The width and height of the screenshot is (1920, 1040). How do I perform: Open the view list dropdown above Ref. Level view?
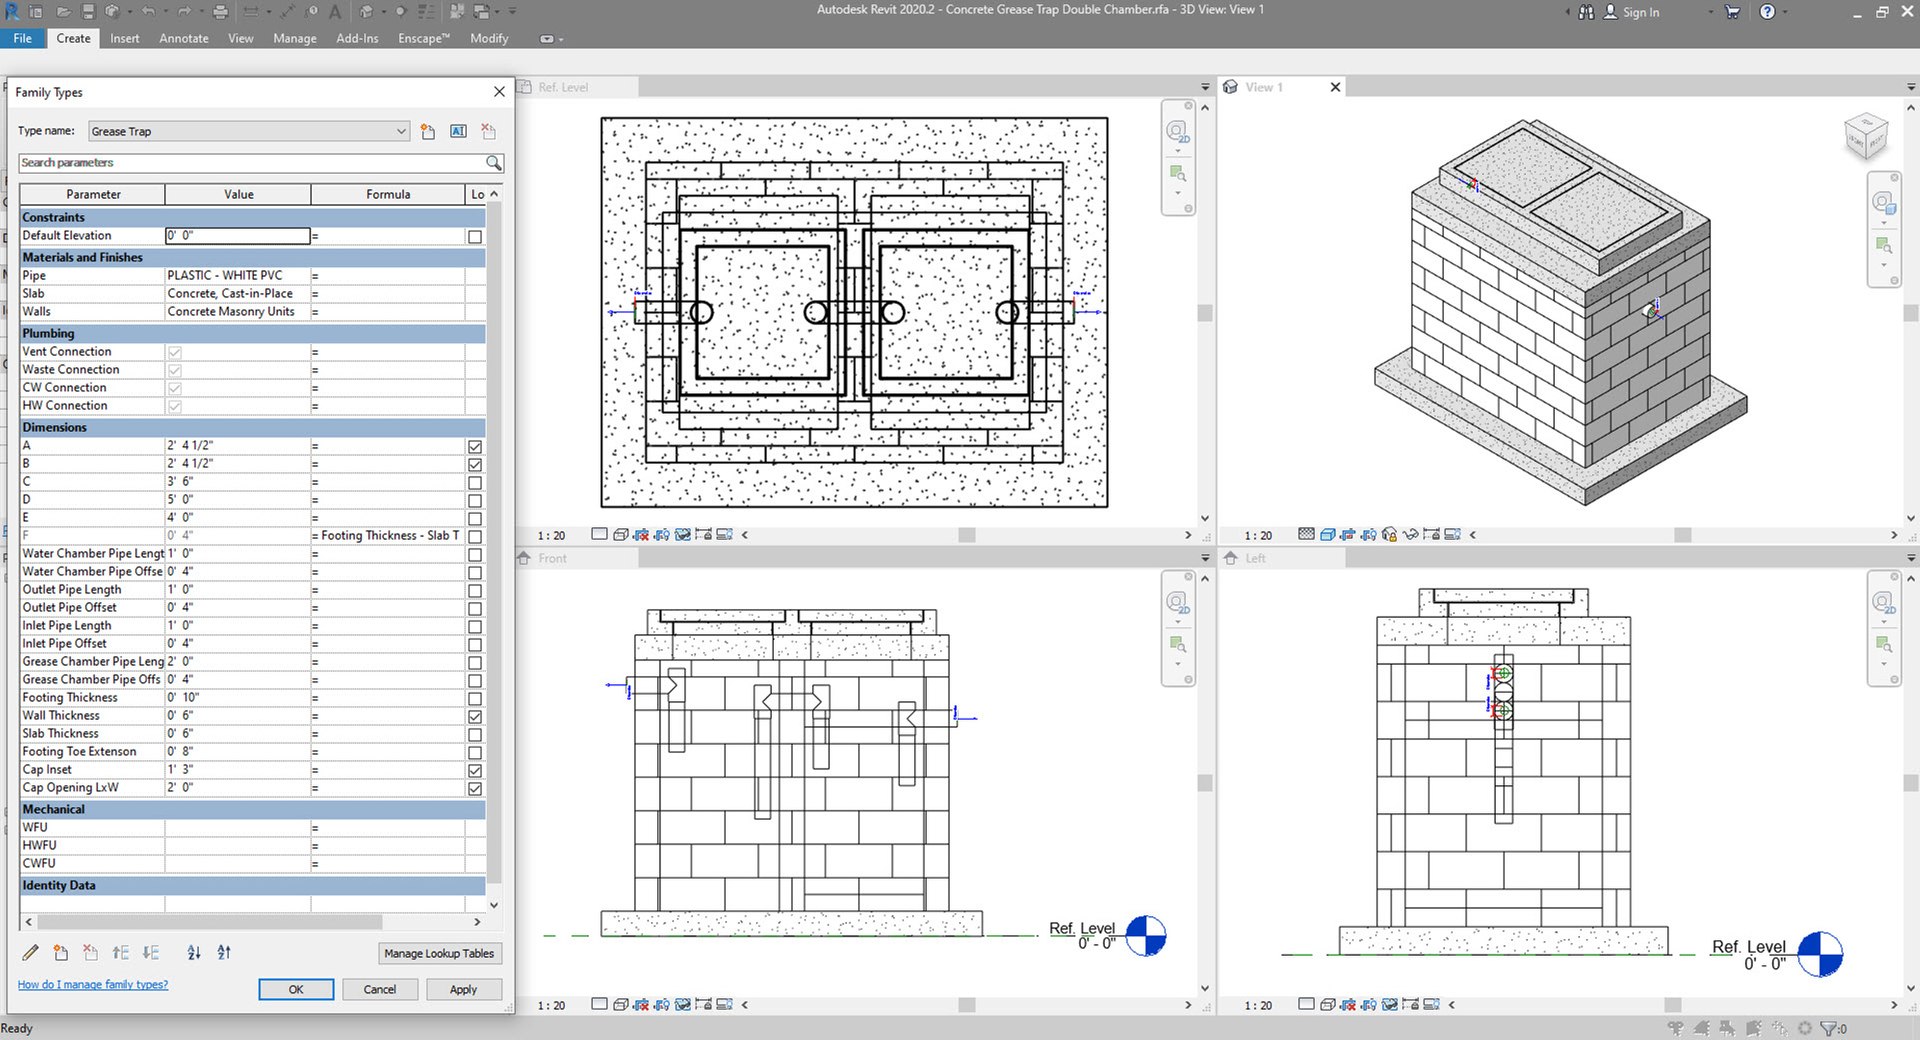[1205, 87]
